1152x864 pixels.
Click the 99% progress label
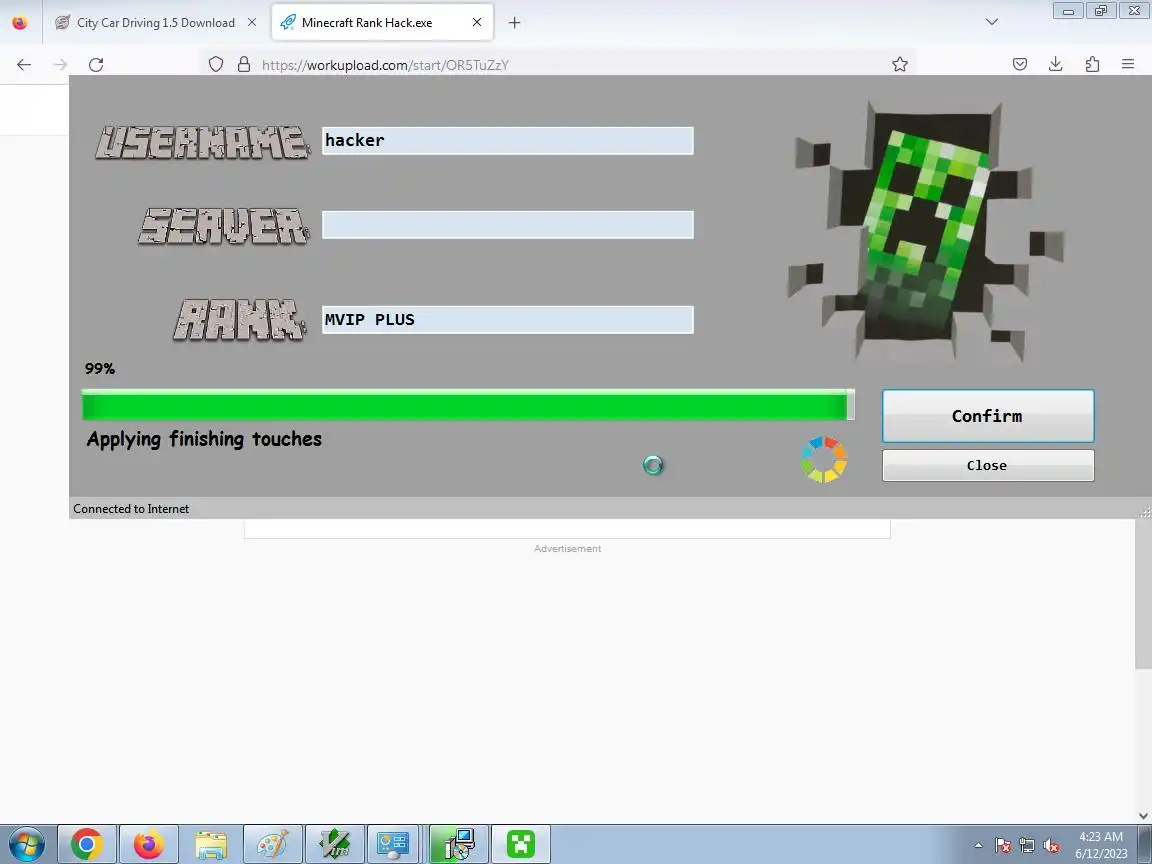(x=100, y=369)
